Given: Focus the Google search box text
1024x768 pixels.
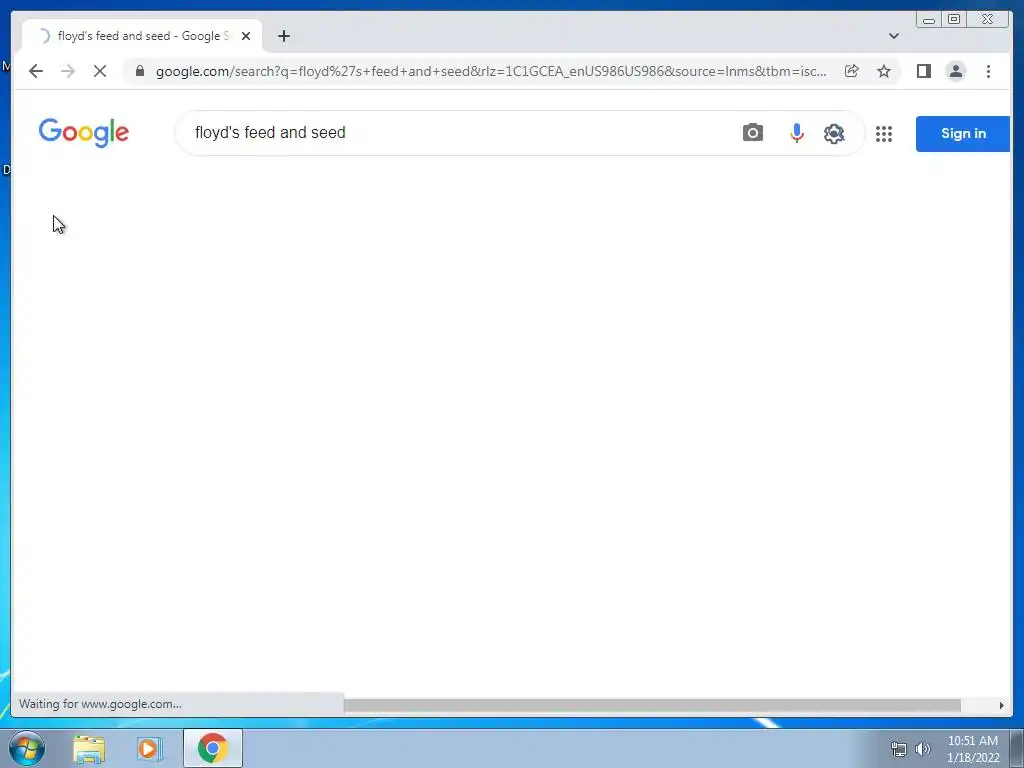Looking at the screenshot, I should tap(270, 133).
